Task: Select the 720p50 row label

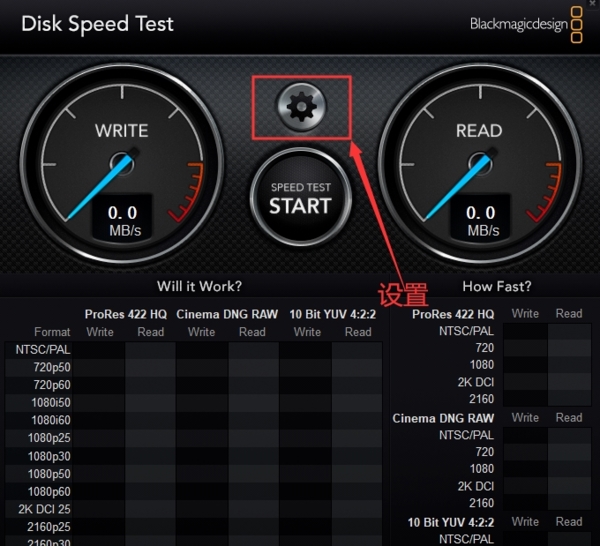Action: (x=52, y=367)
